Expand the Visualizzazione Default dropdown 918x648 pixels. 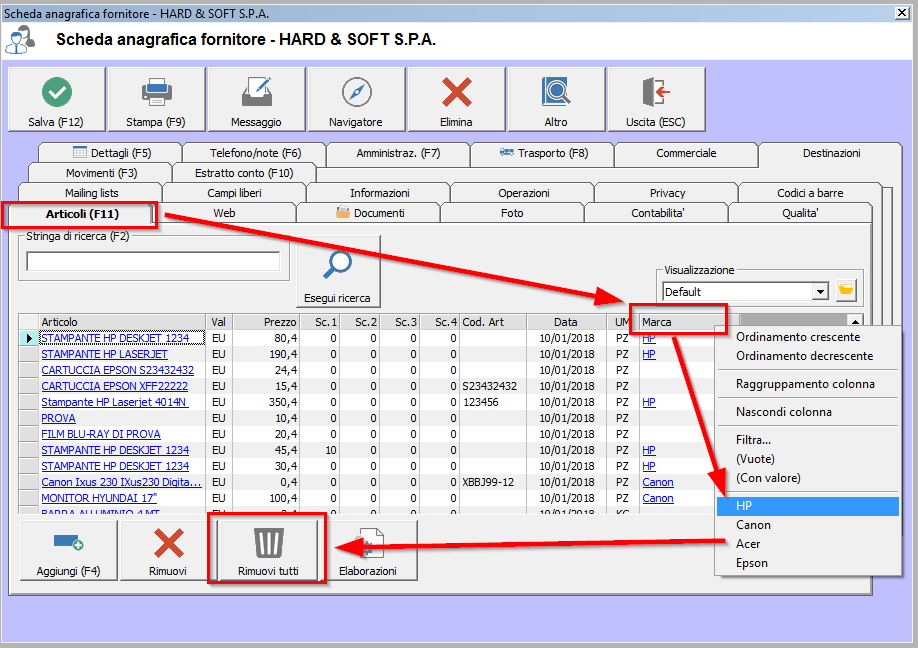(821, 292)
